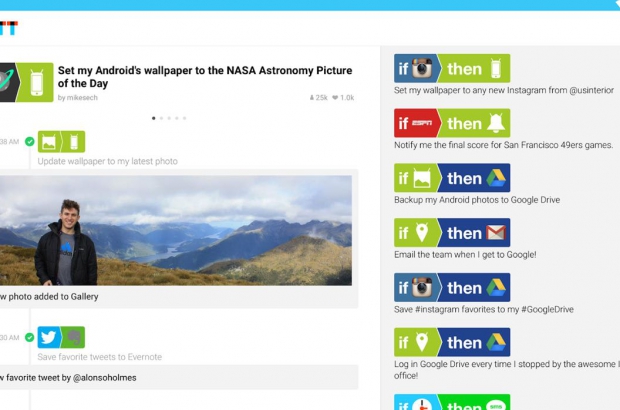Viewport: 620px width, 410px height.
Task: Click the Twitter to Evernote recipe icon
Action: pyautogui.click(x=61, y=337)
